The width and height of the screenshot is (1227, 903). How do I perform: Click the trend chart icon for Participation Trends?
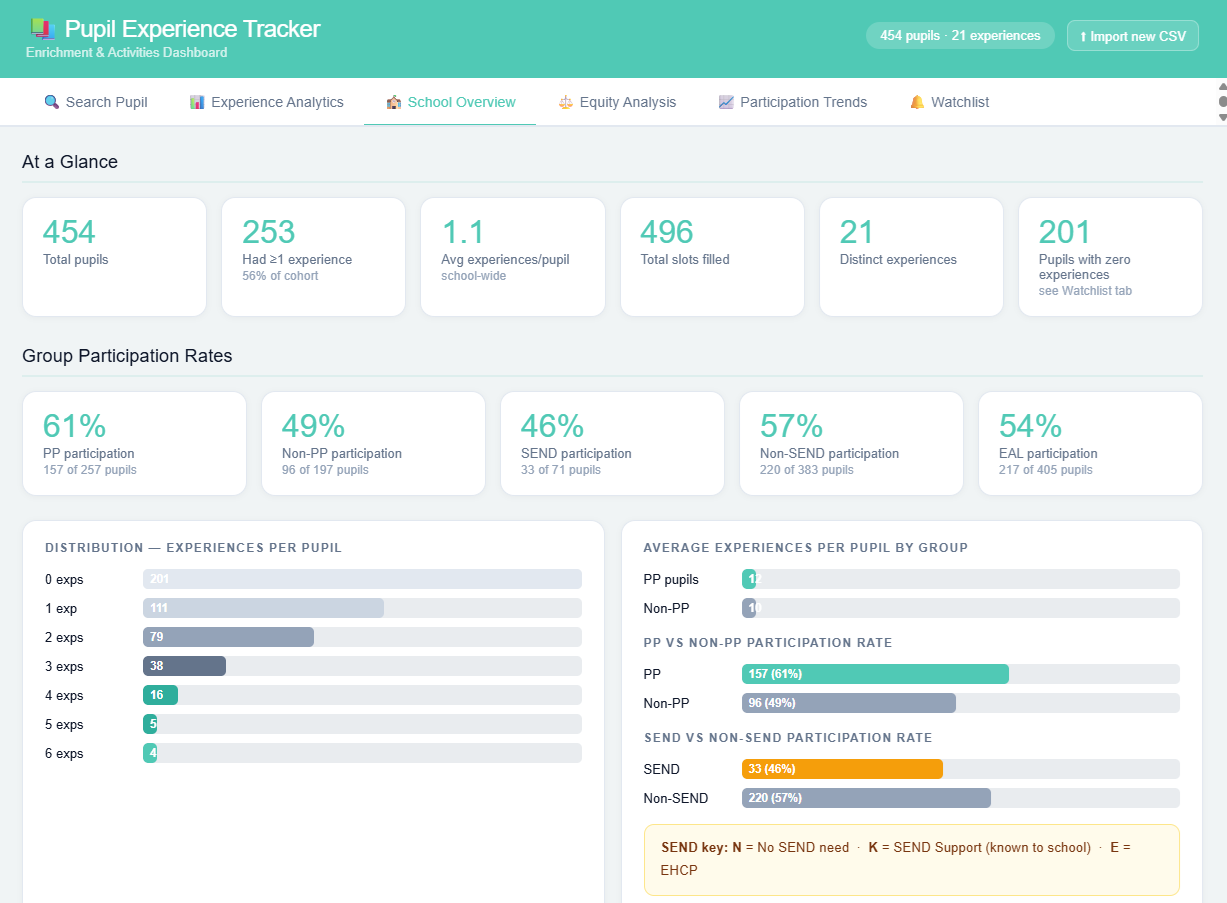tap(726, 102)
